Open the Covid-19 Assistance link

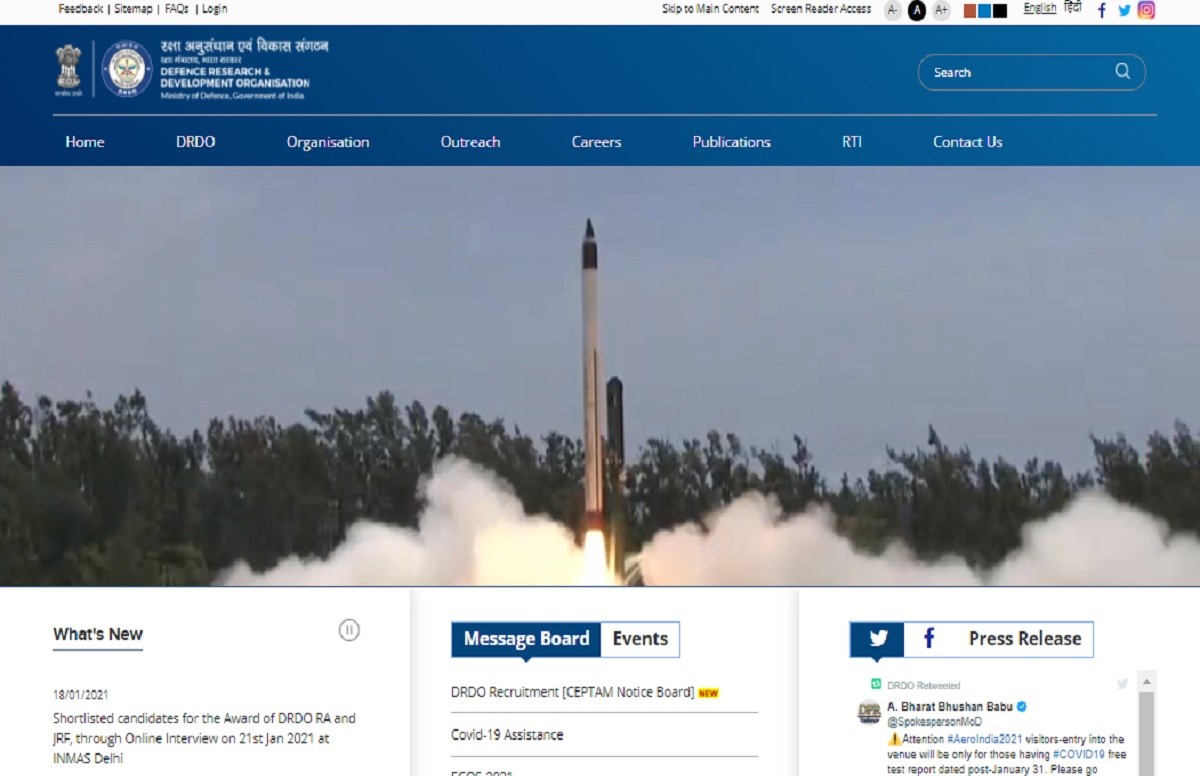[x=507, y=735]
